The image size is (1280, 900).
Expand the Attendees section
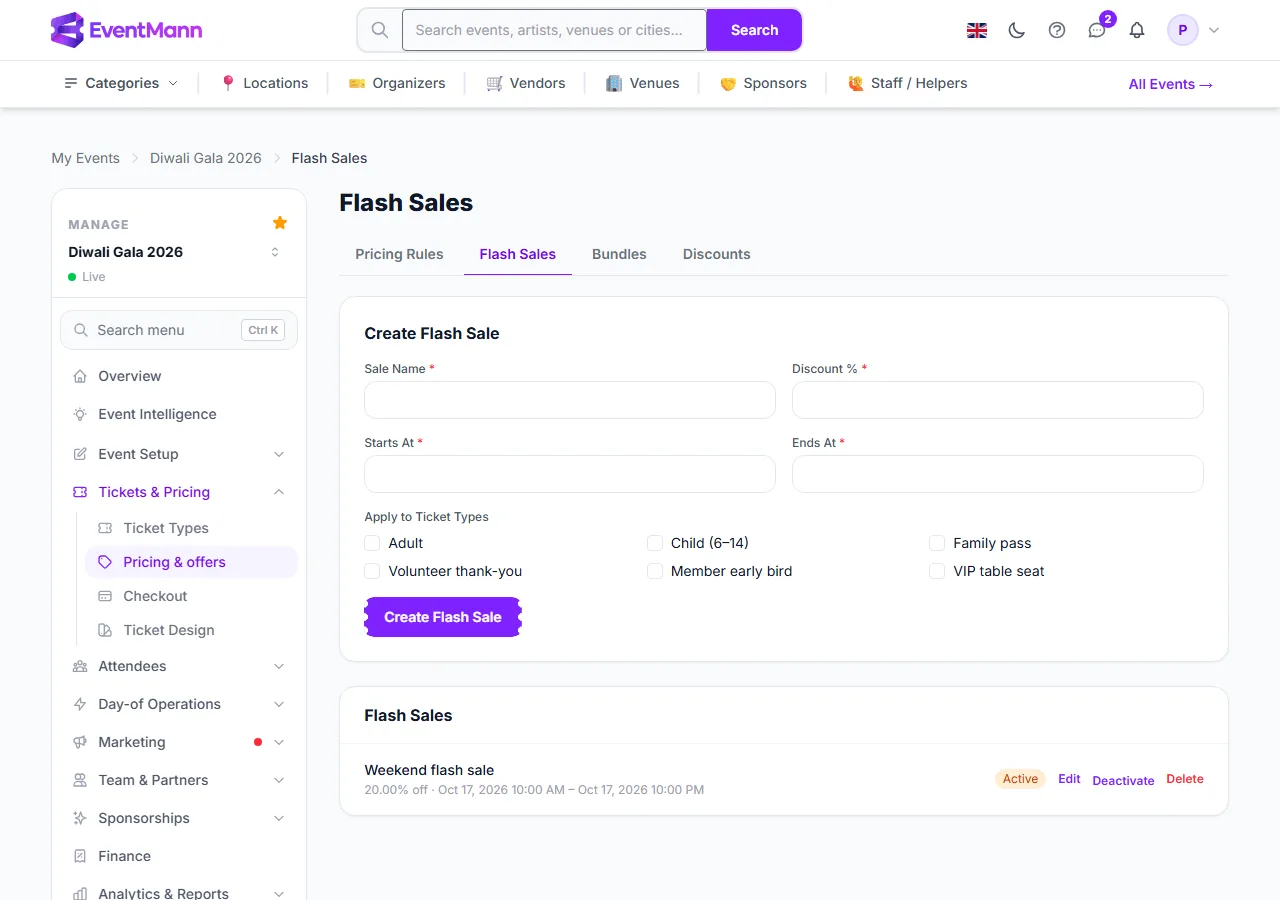(x=279, y=666)
